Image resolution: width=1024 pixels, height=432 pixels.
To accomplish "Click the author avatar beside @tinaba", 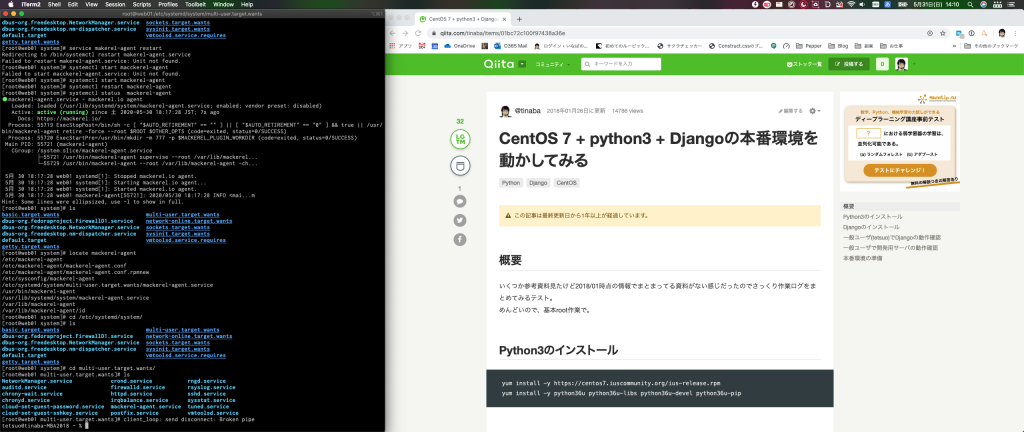I will coord(505,111).
